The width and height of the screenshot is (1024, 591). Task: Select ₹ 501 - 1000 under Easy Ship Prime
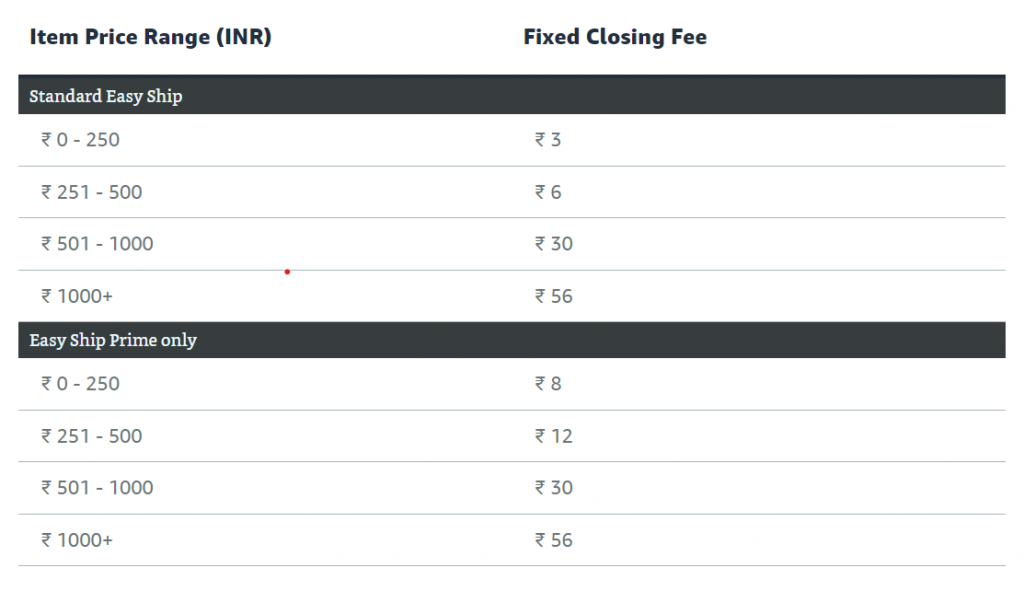coord(97,488)
